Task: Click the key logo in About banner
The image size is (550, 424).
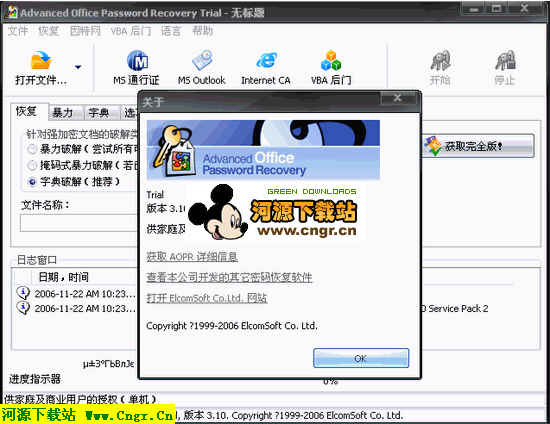Action: 173,152
